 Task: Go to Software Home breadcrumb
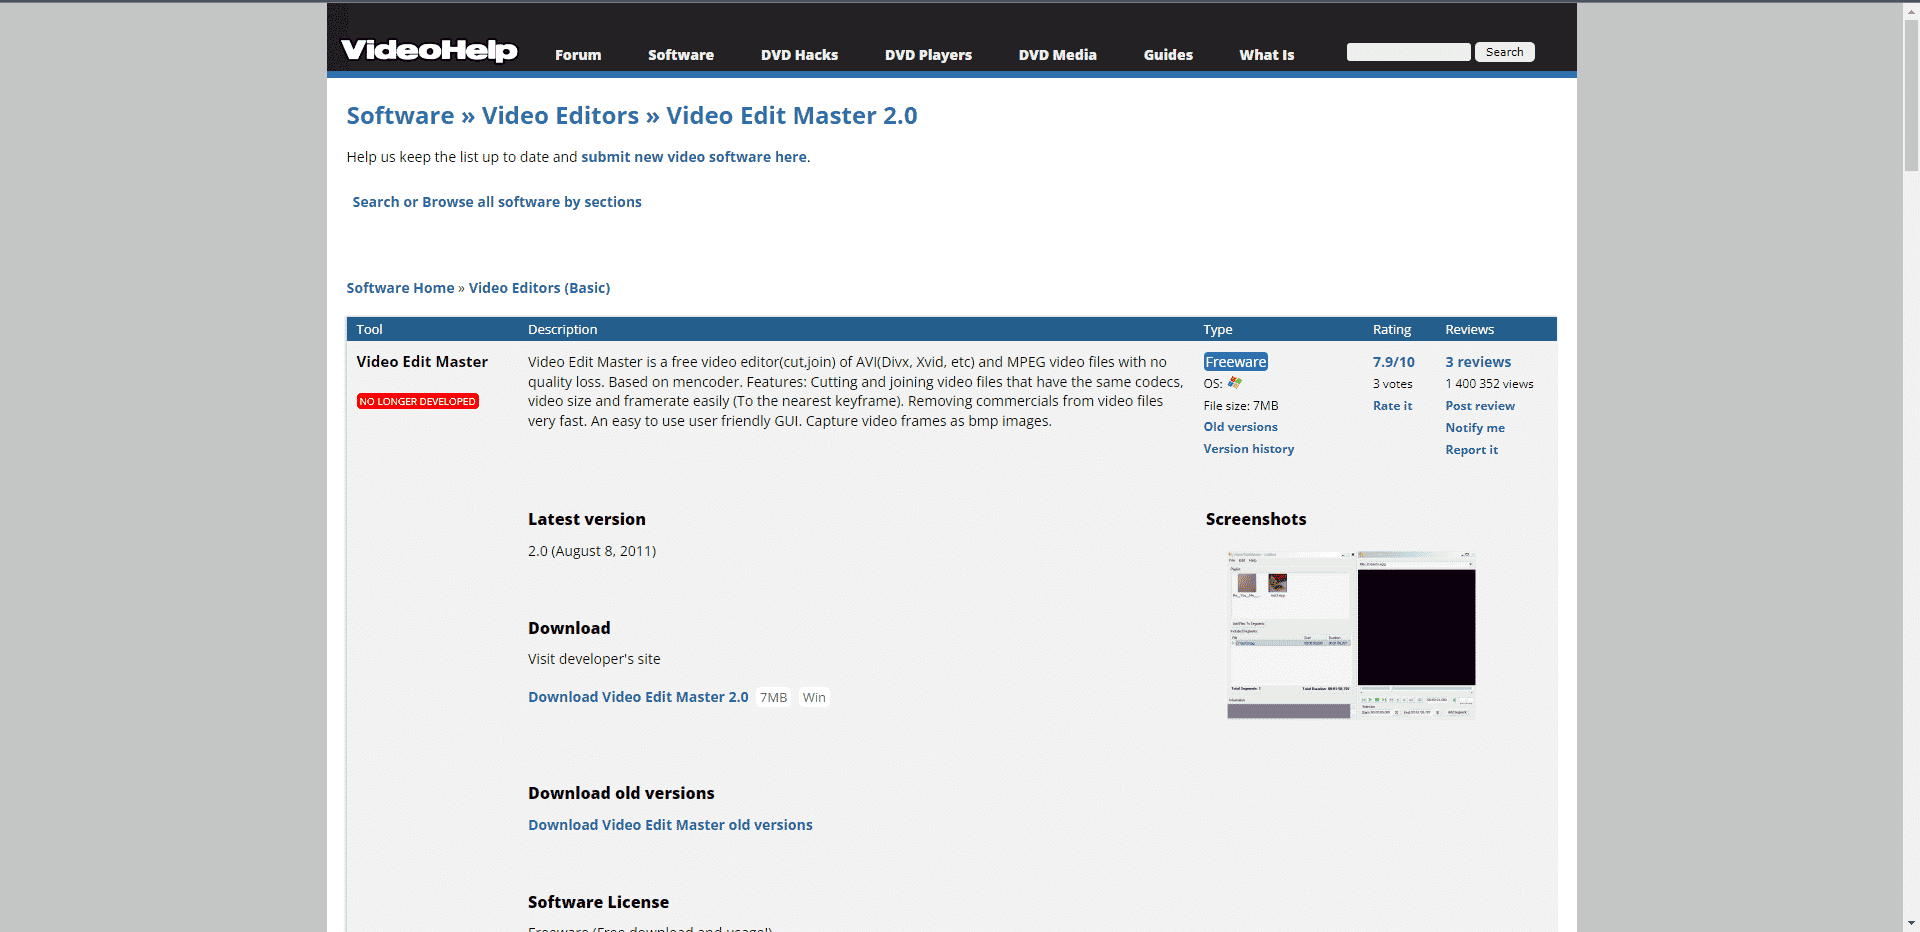pos(400,288)
